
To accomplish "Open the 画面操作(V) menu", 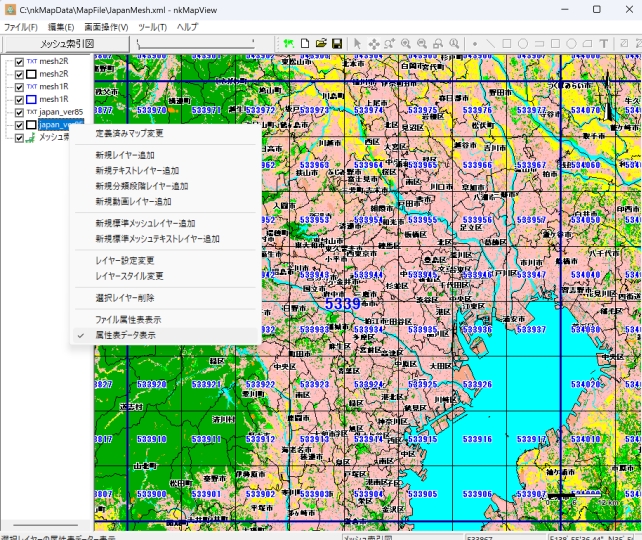I will click(x=106, y=27).
